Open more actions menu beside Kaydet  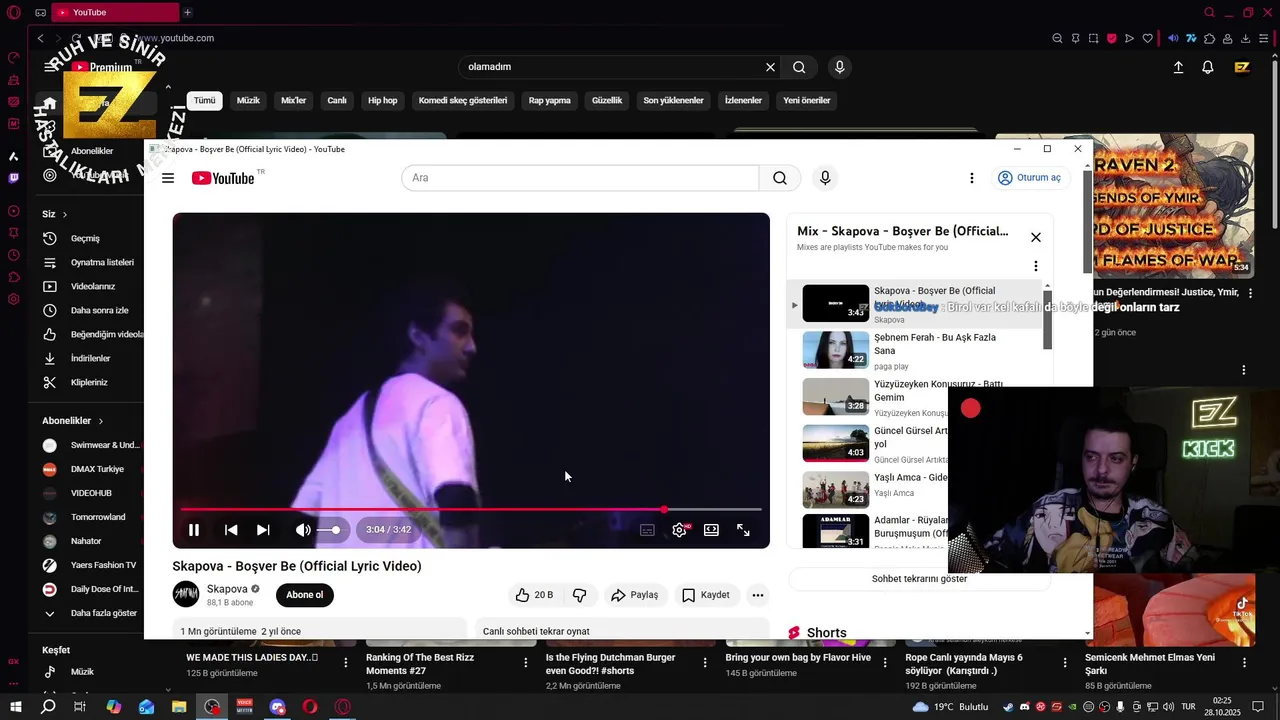click(x=758, y=595)
